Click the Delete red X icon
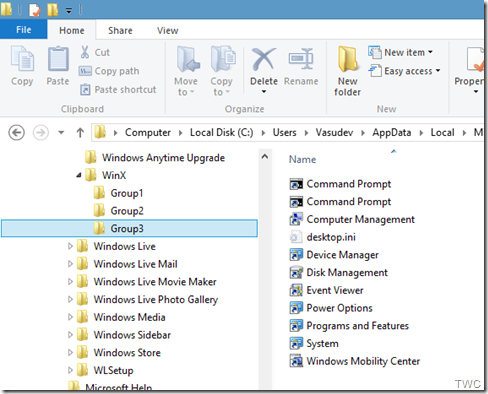The image size is (488, 394). pos(263,59)
